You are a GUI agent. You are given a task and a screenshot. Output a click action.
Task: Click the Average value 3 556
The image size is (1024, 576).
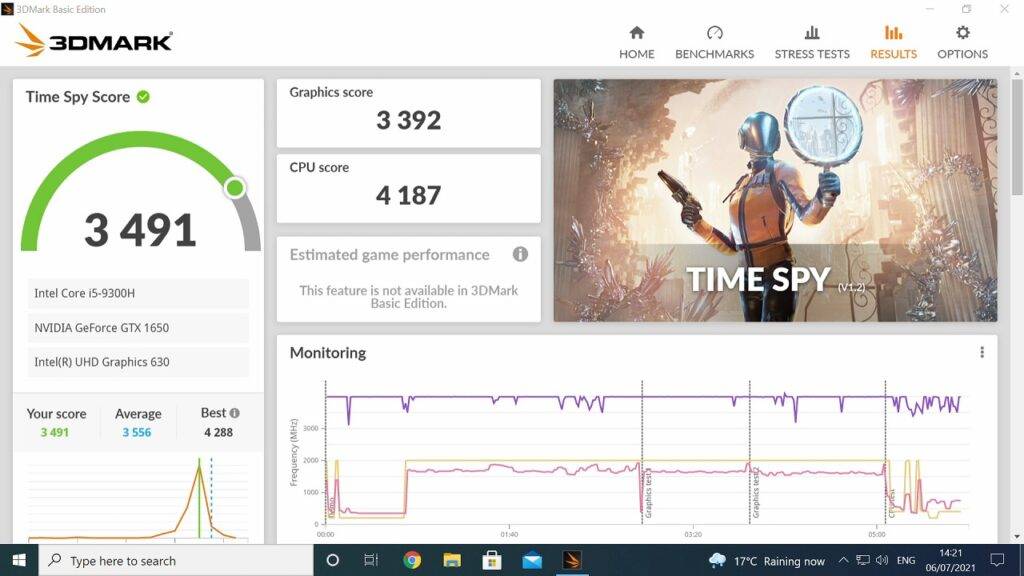point(136,432)
